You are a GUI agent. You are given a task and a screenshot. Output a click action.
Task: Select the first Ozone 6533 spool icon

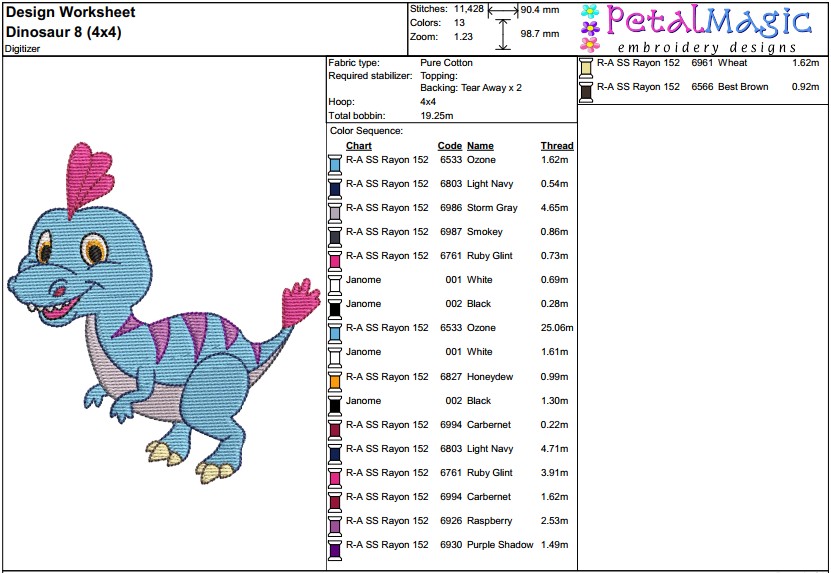click(x=334, y=164)
